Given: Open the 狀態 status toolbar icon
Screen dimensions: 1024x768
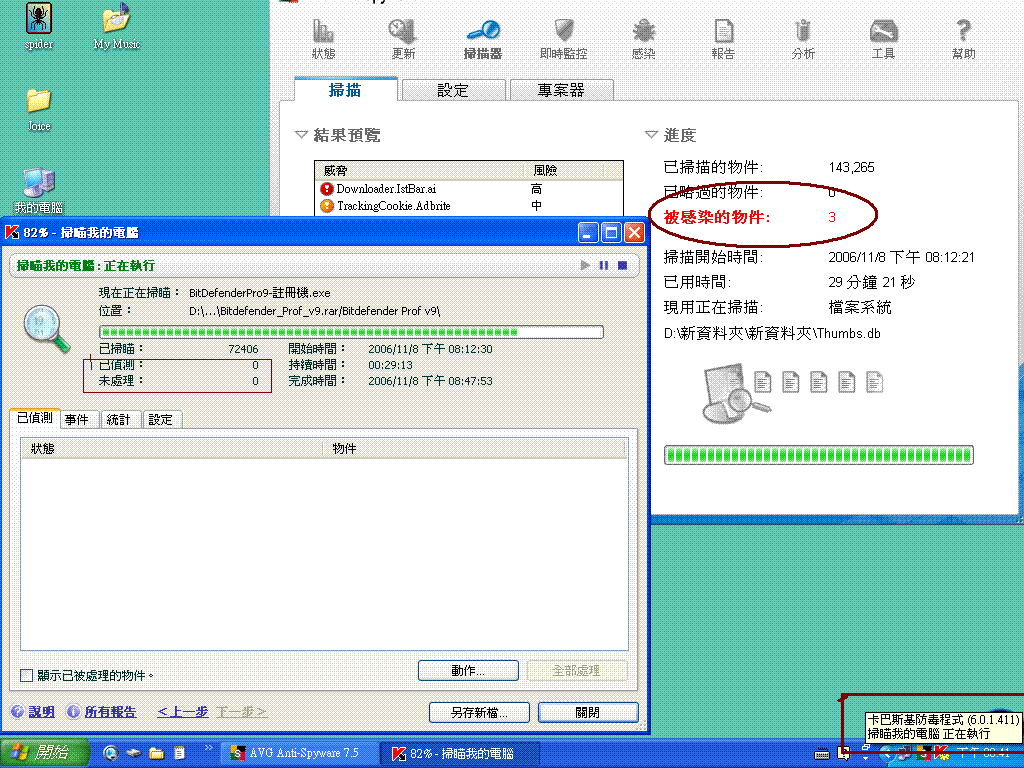Looking at the screenshot, I should point(323,39).
